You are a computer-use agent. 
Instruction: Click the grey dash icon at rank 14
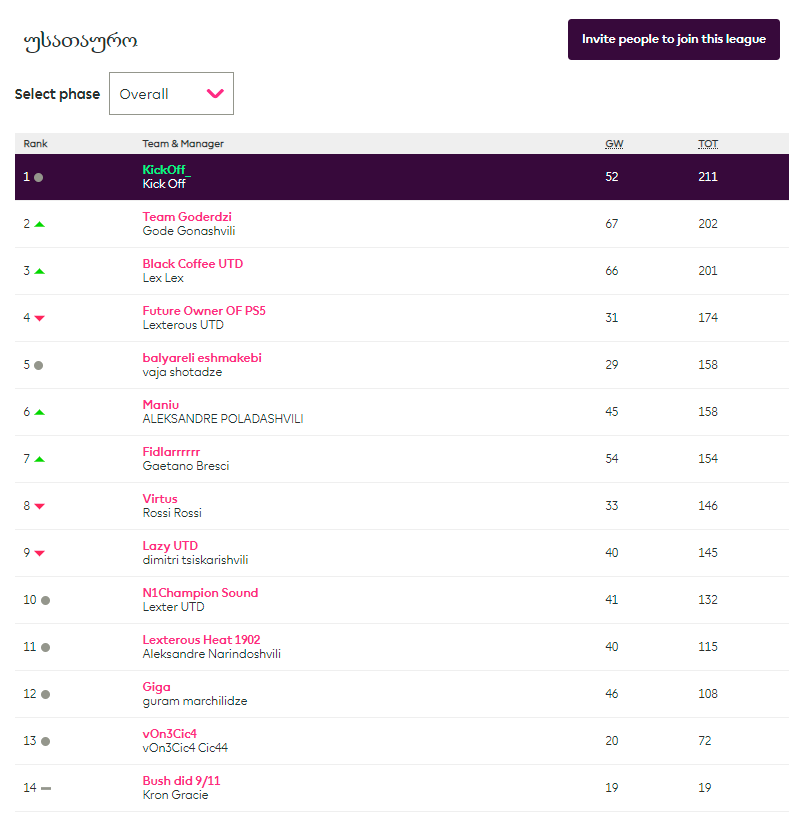(46, 788)
